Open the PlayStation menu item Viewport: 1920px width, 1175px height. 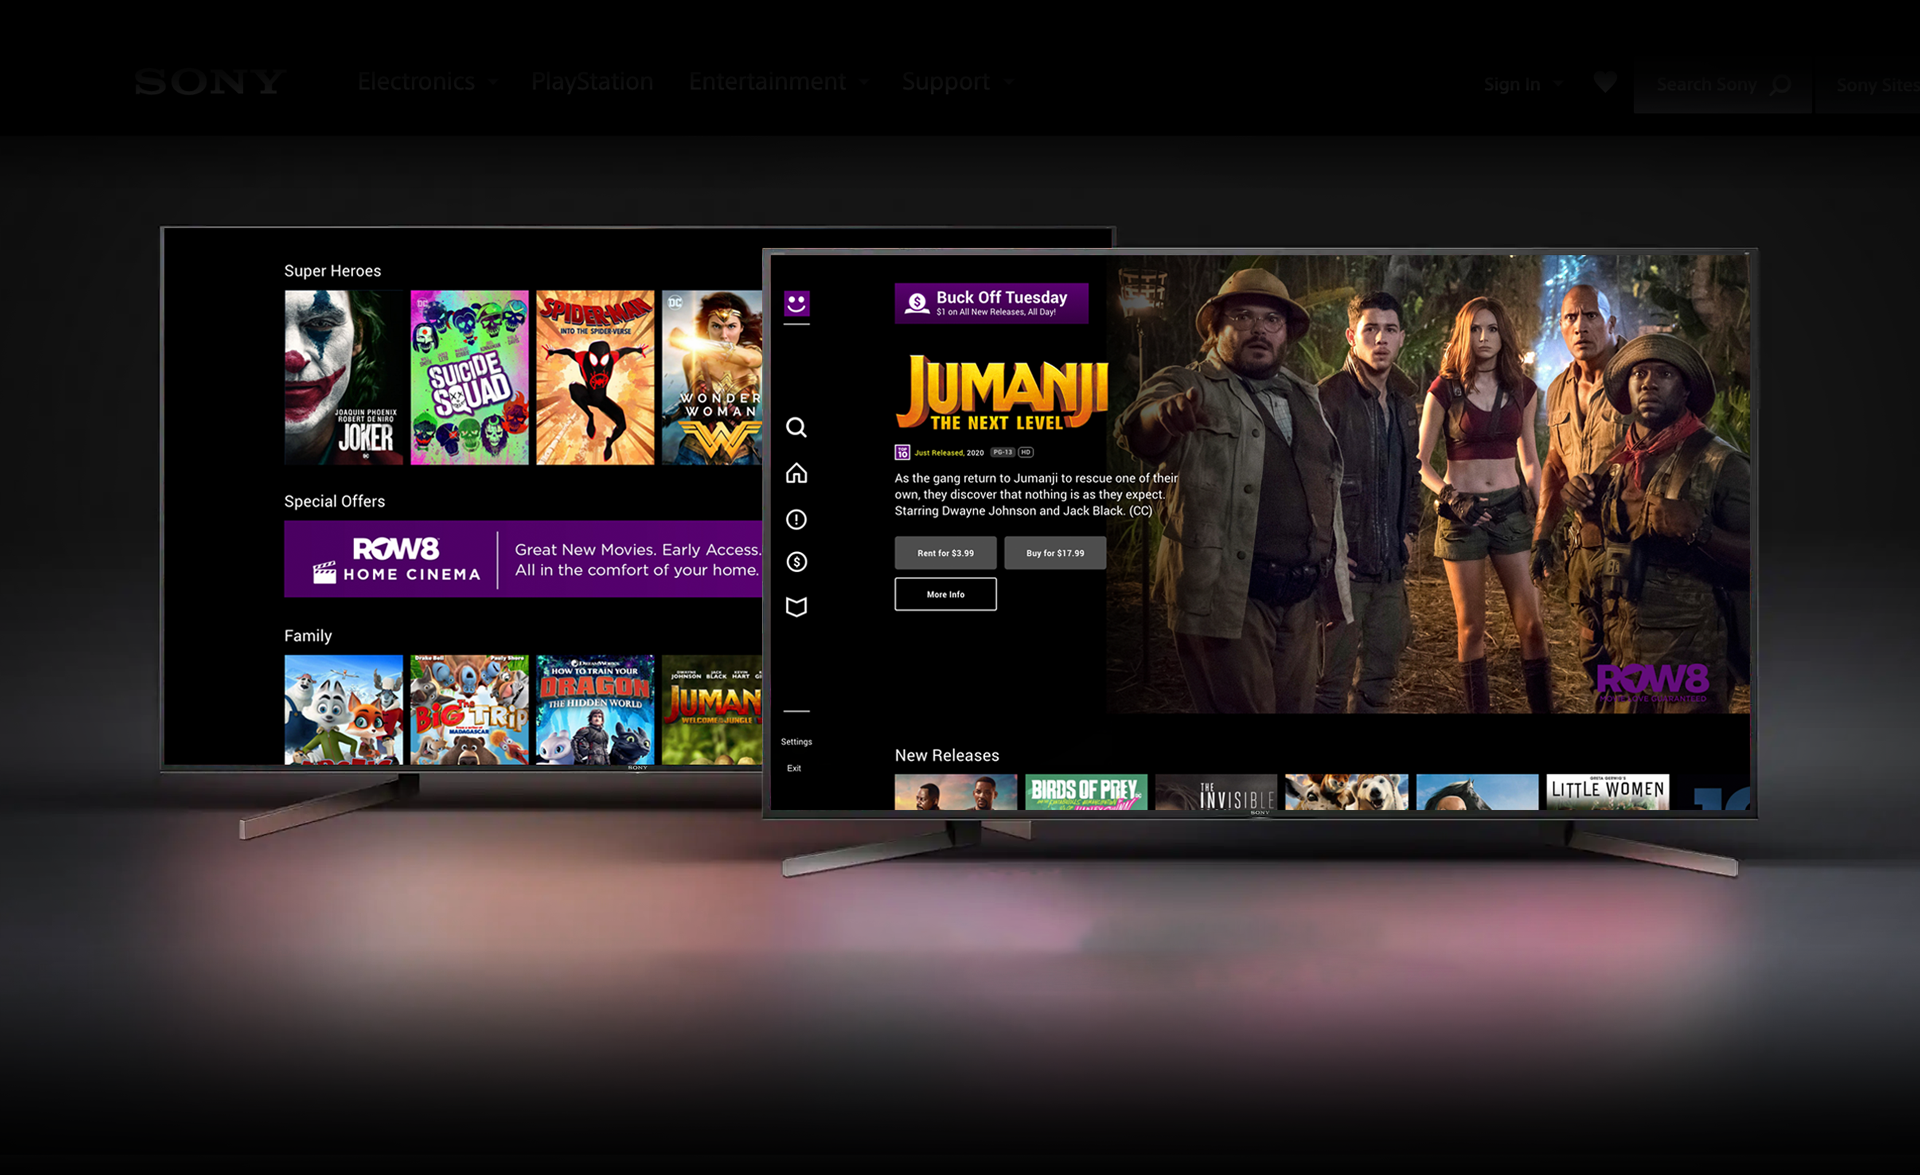coord(592,82)
